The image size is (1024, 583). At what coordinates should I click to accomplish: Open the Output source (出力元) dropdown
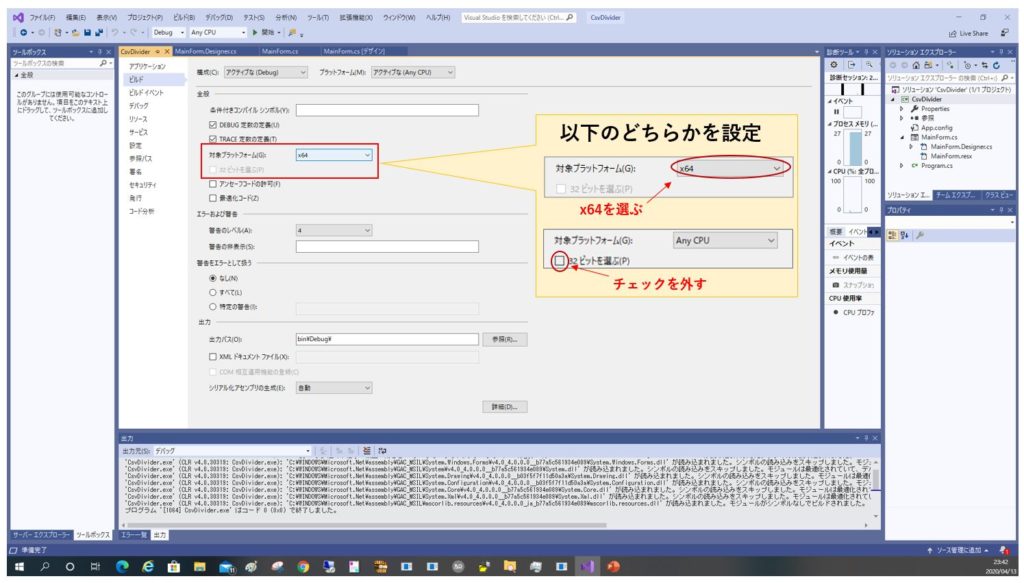[232, 451]
